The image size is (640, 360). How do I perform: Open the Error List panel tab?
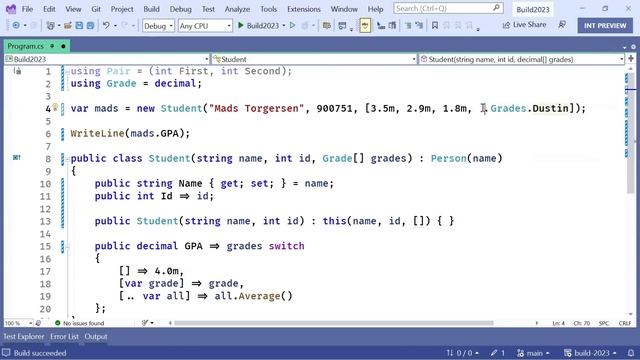pyautogui.click(x=64, y=337)
